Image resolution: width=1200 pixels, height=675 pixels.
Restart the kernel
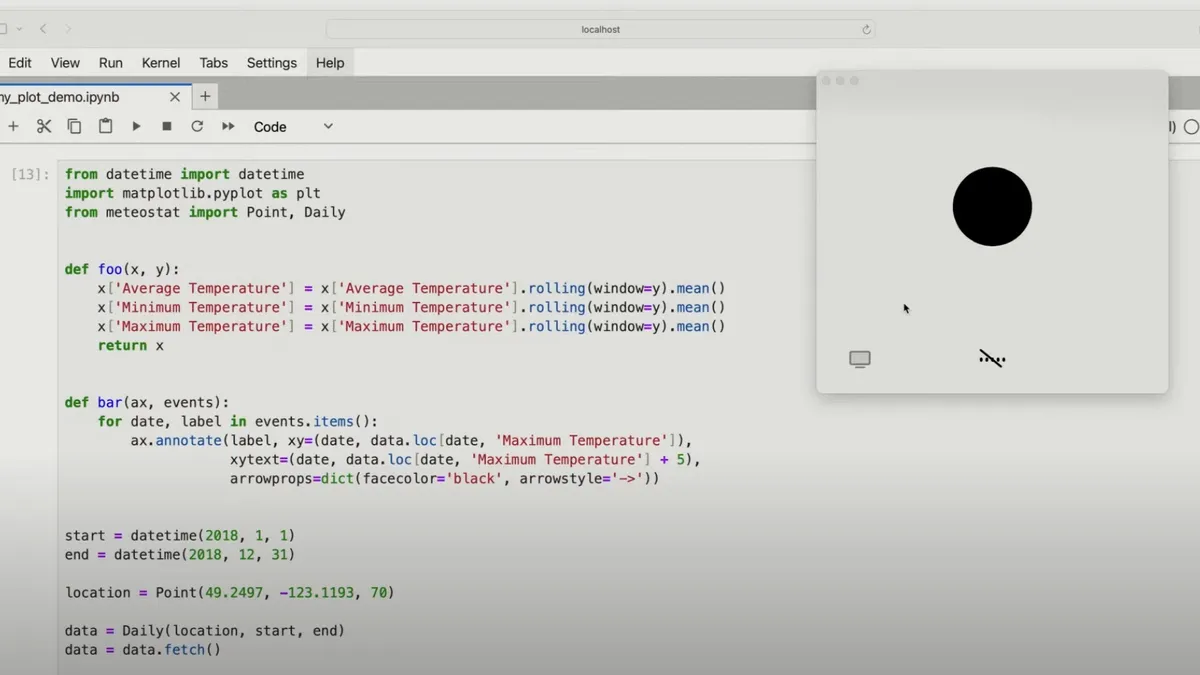click(197, 127)
